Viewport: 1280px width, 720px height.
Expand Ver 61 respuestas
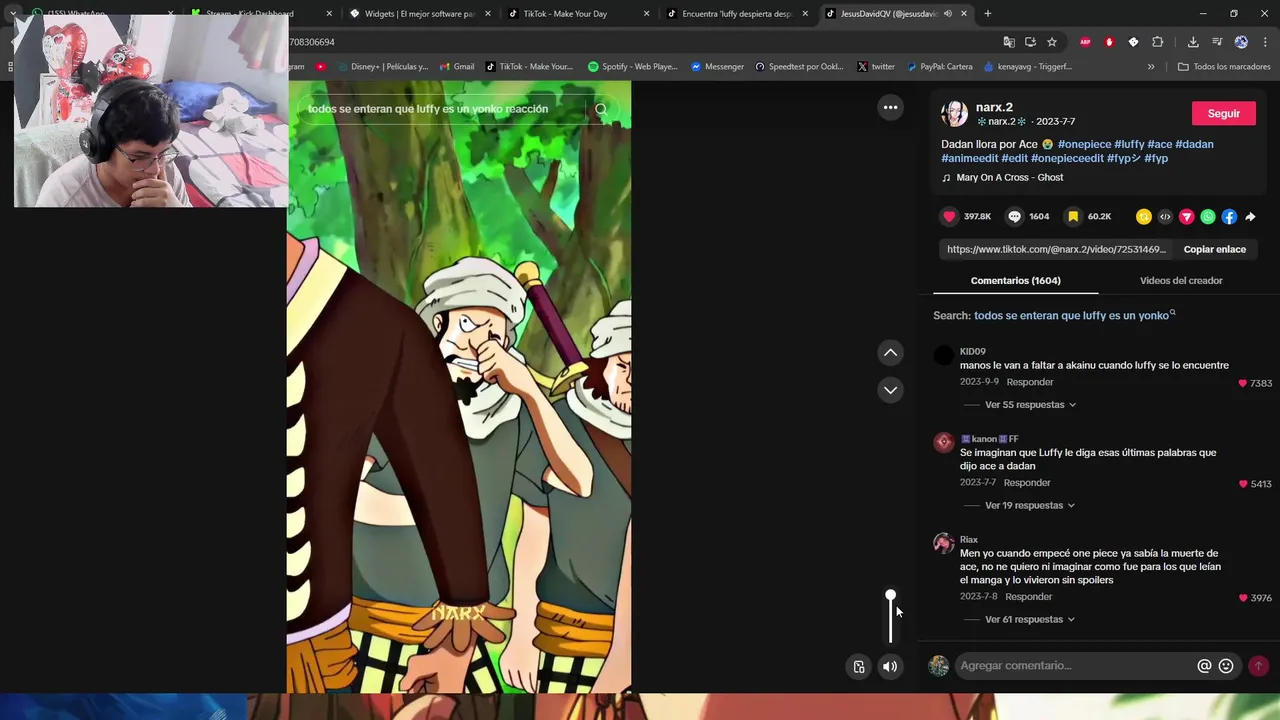pos(1030,620)
